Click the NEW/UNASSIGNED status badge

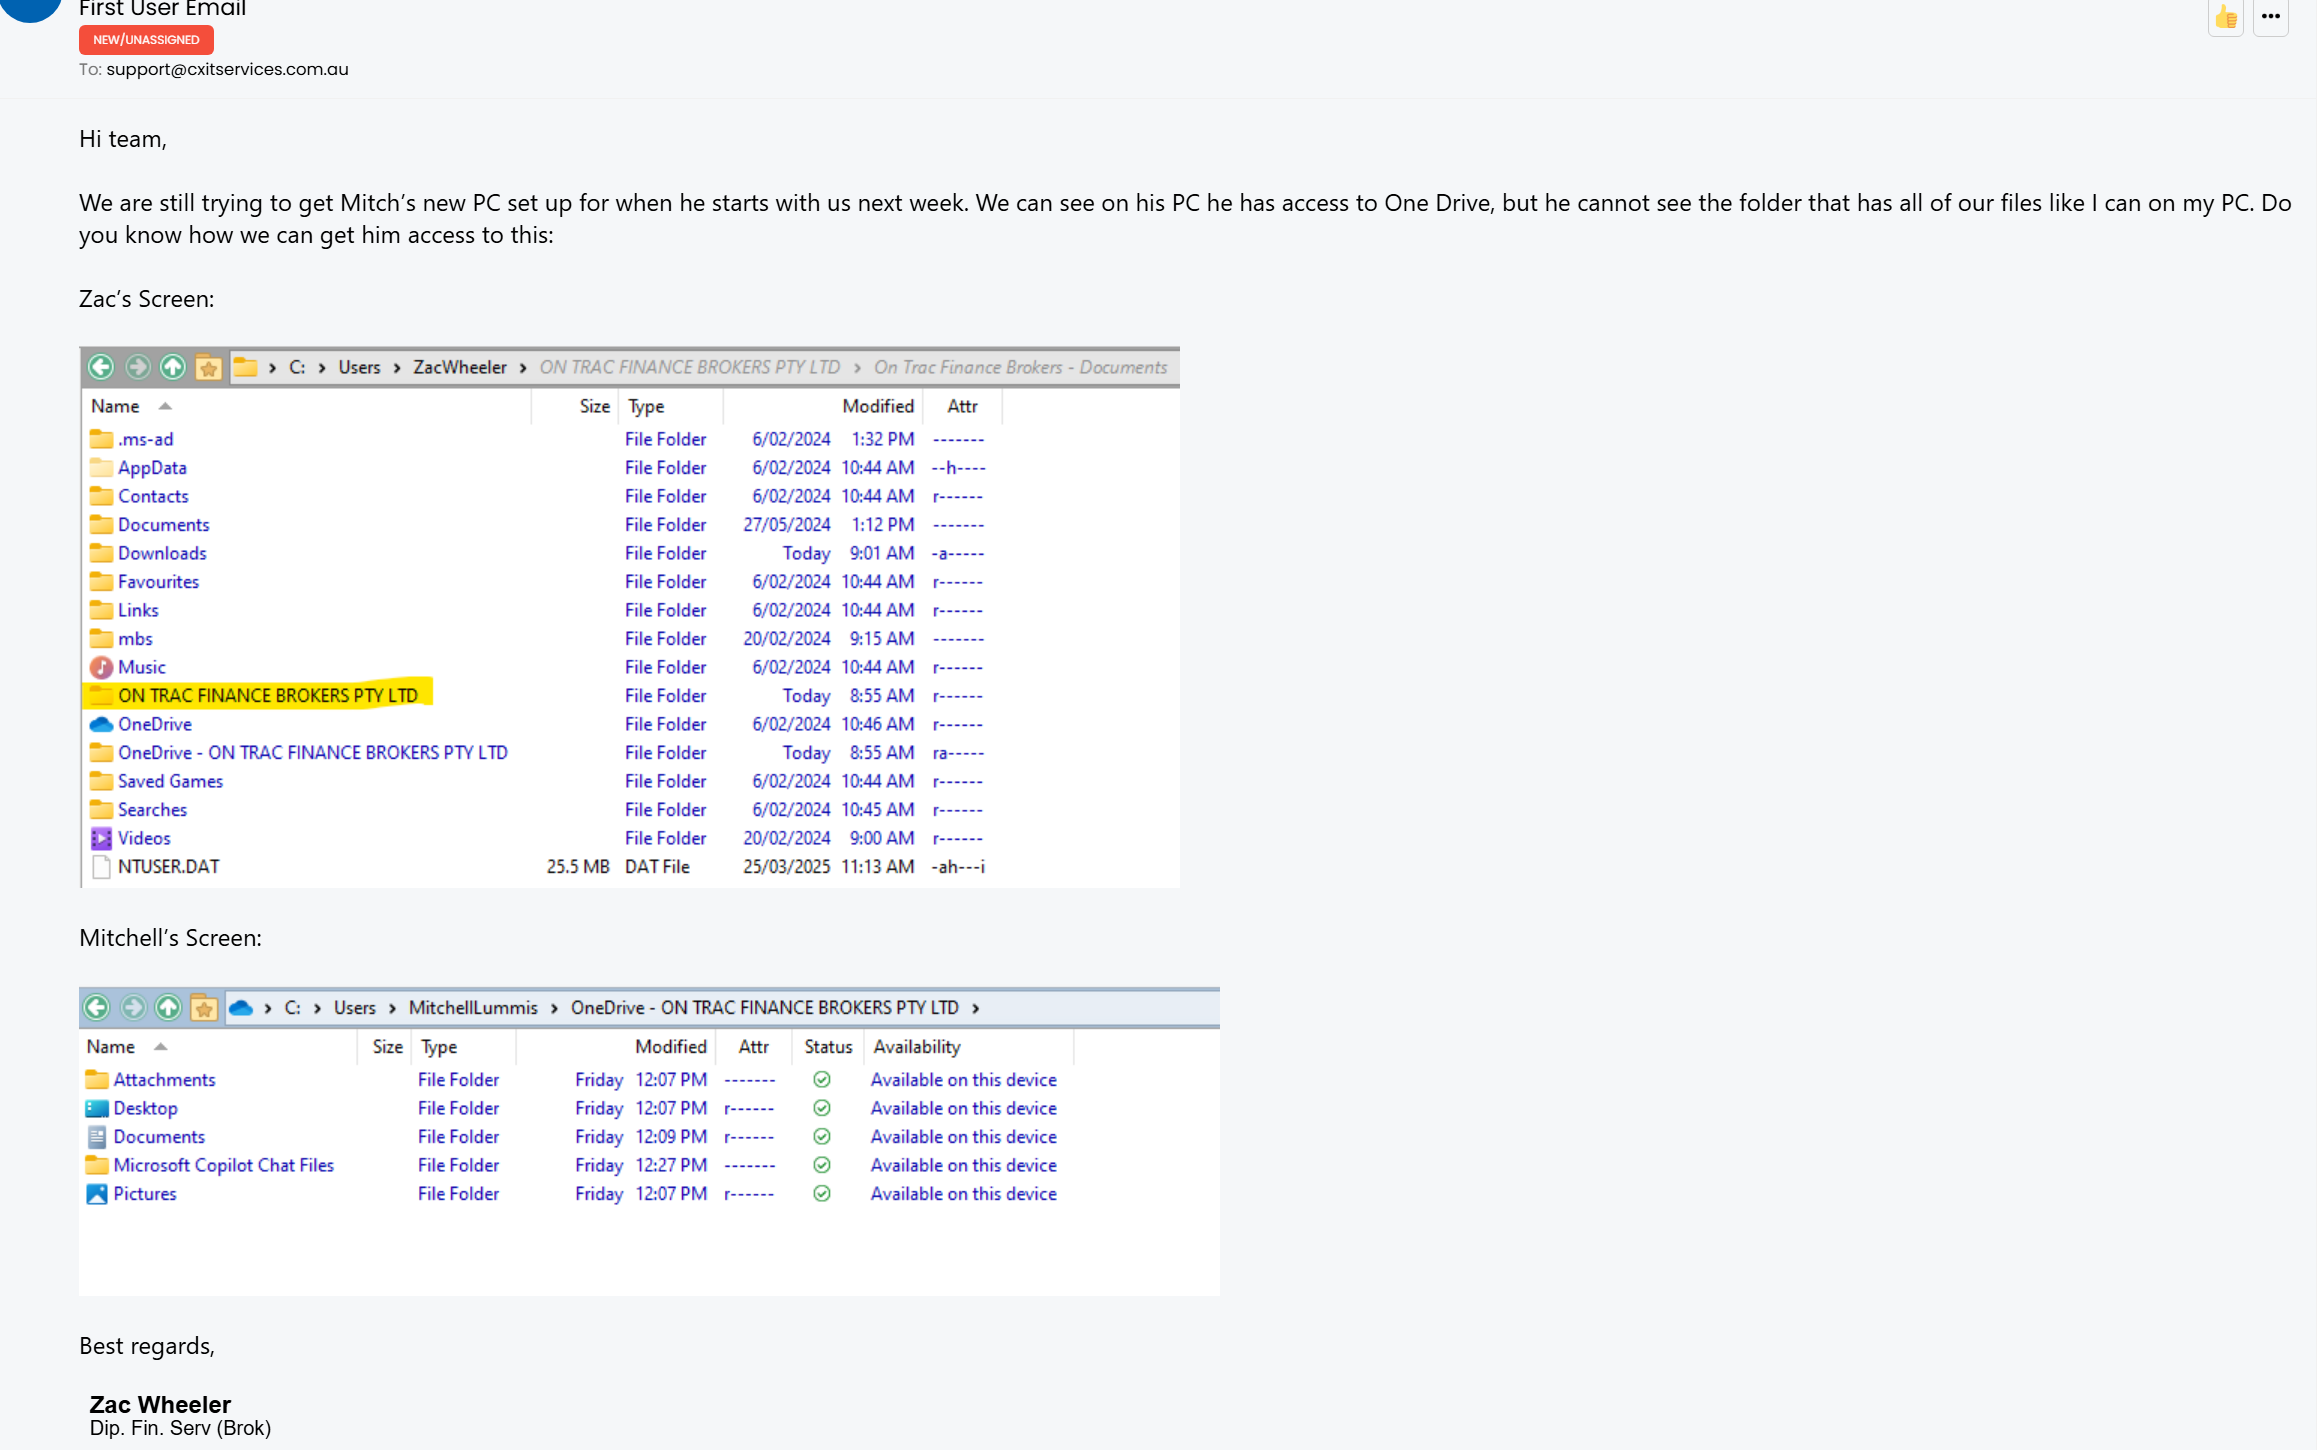click(x=146, y=40)
